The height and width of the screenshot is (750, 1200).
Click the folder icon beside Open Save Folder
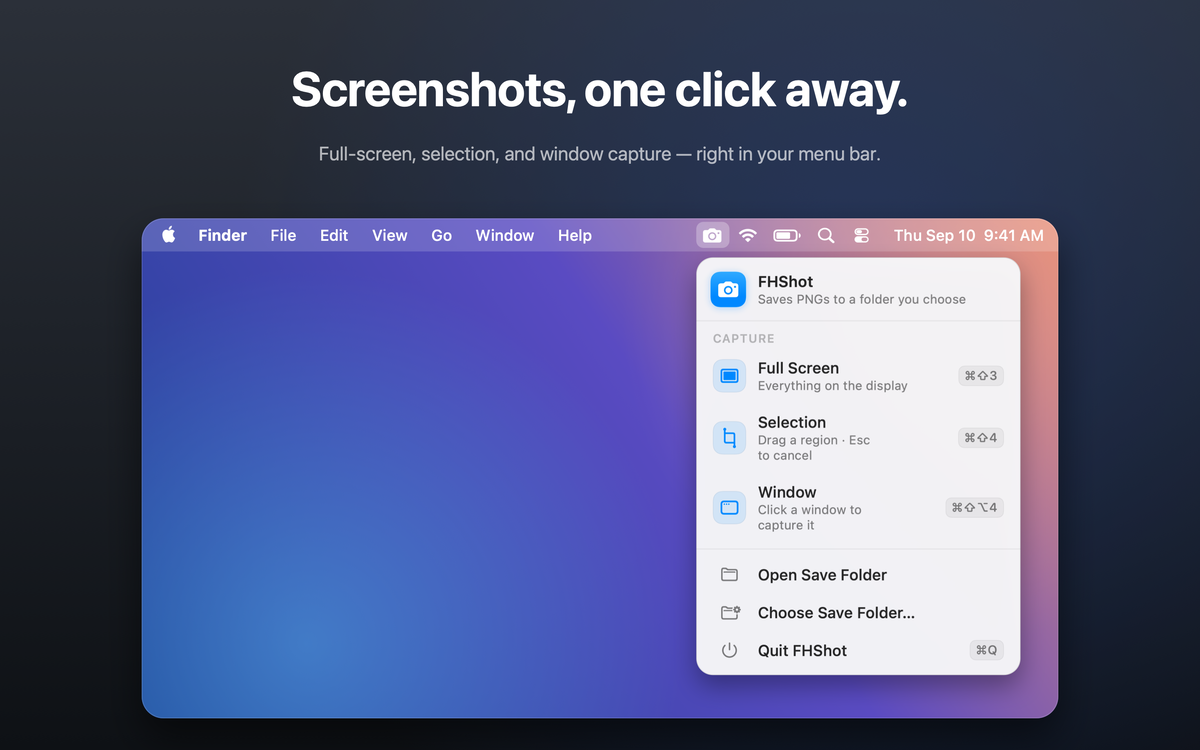click(729, 575)
